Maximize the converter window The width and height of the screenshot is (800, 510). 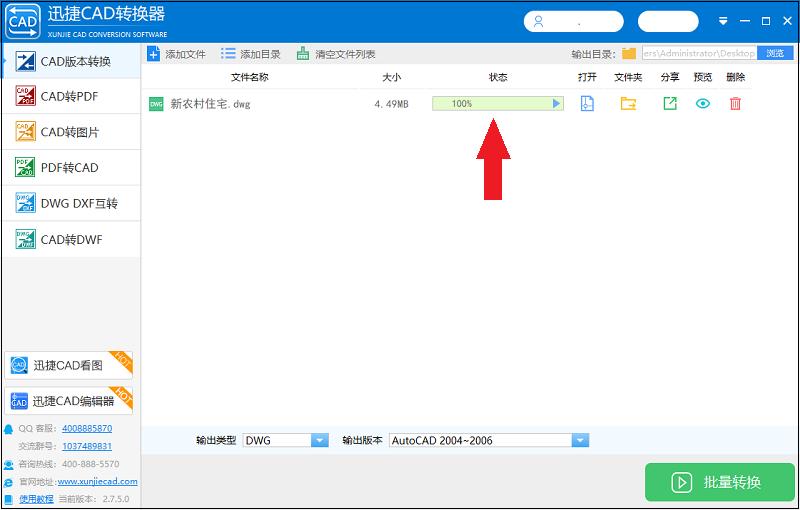766,21
